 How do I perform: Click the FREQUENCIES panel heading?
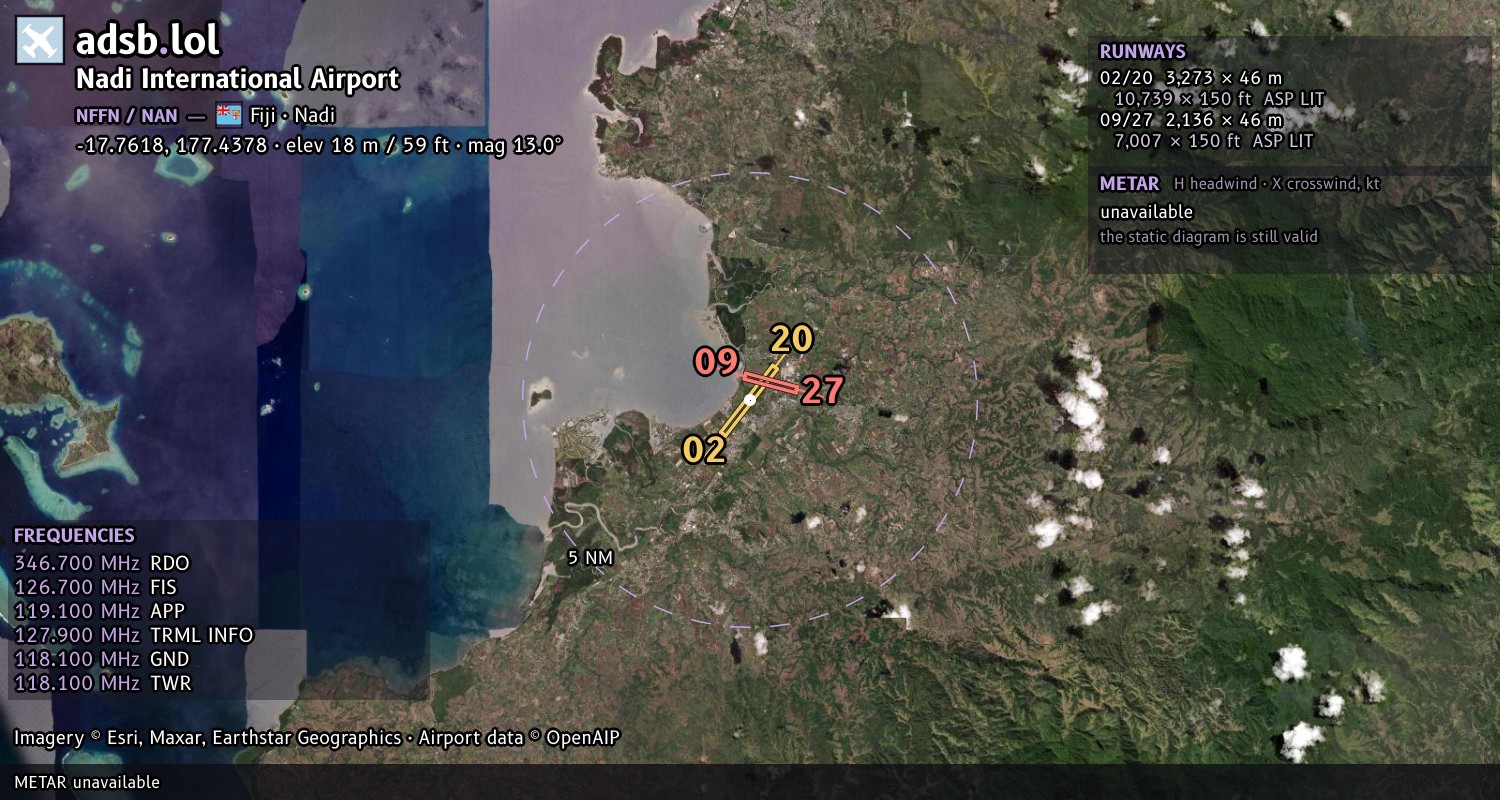[74, 536]
